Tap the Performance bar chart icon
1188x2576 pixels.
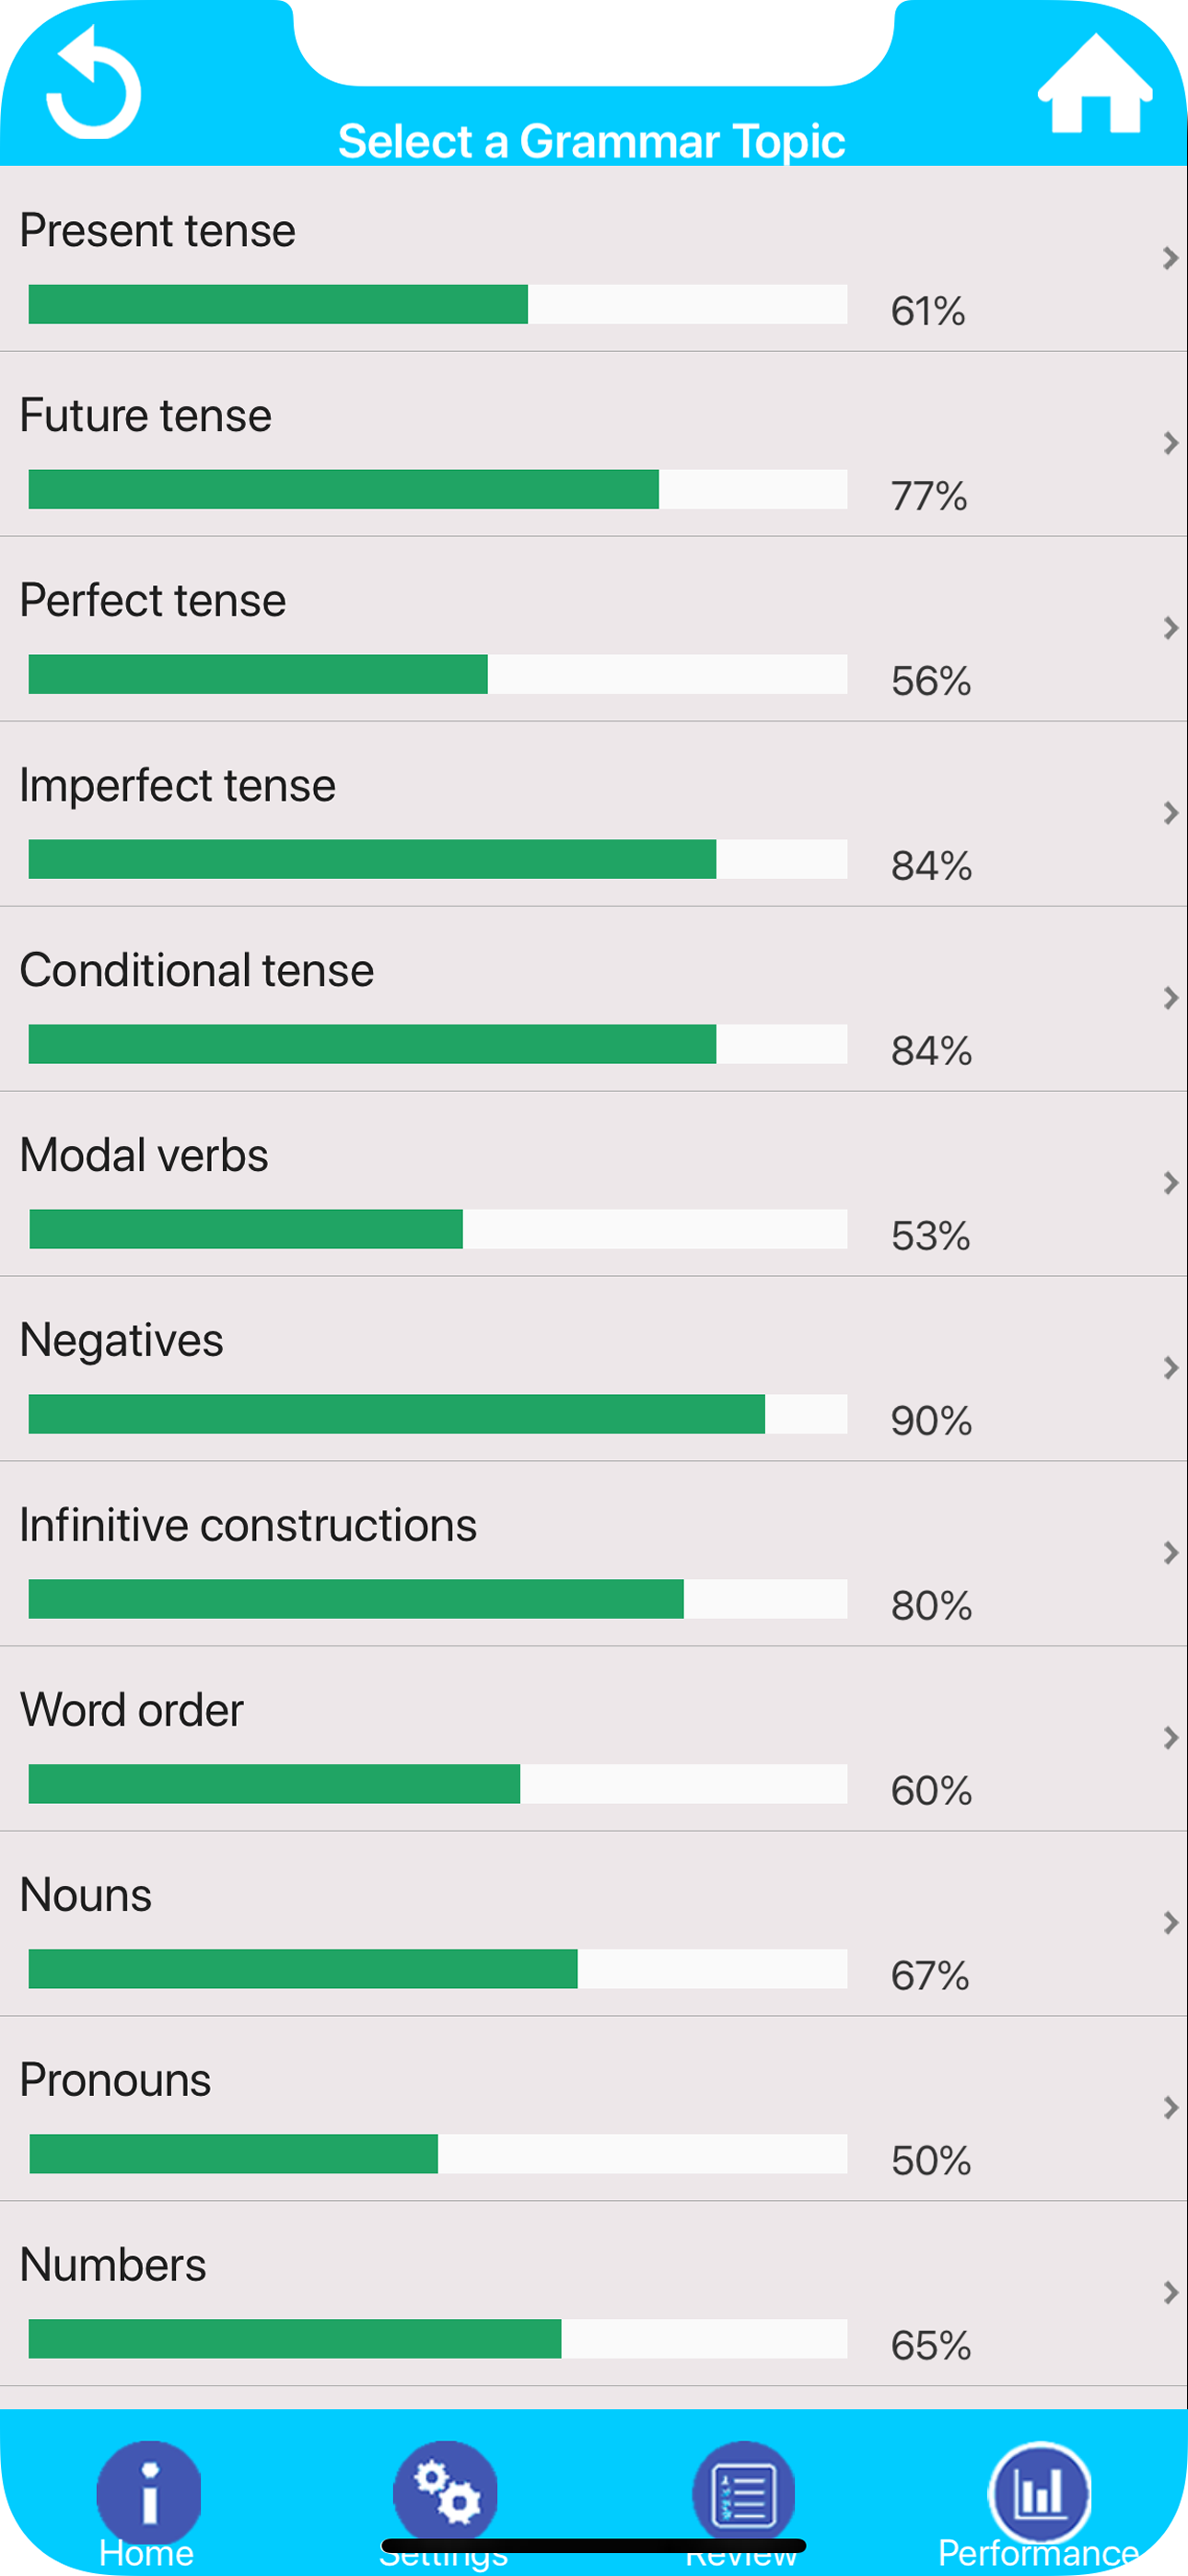pos(1040,2491)
